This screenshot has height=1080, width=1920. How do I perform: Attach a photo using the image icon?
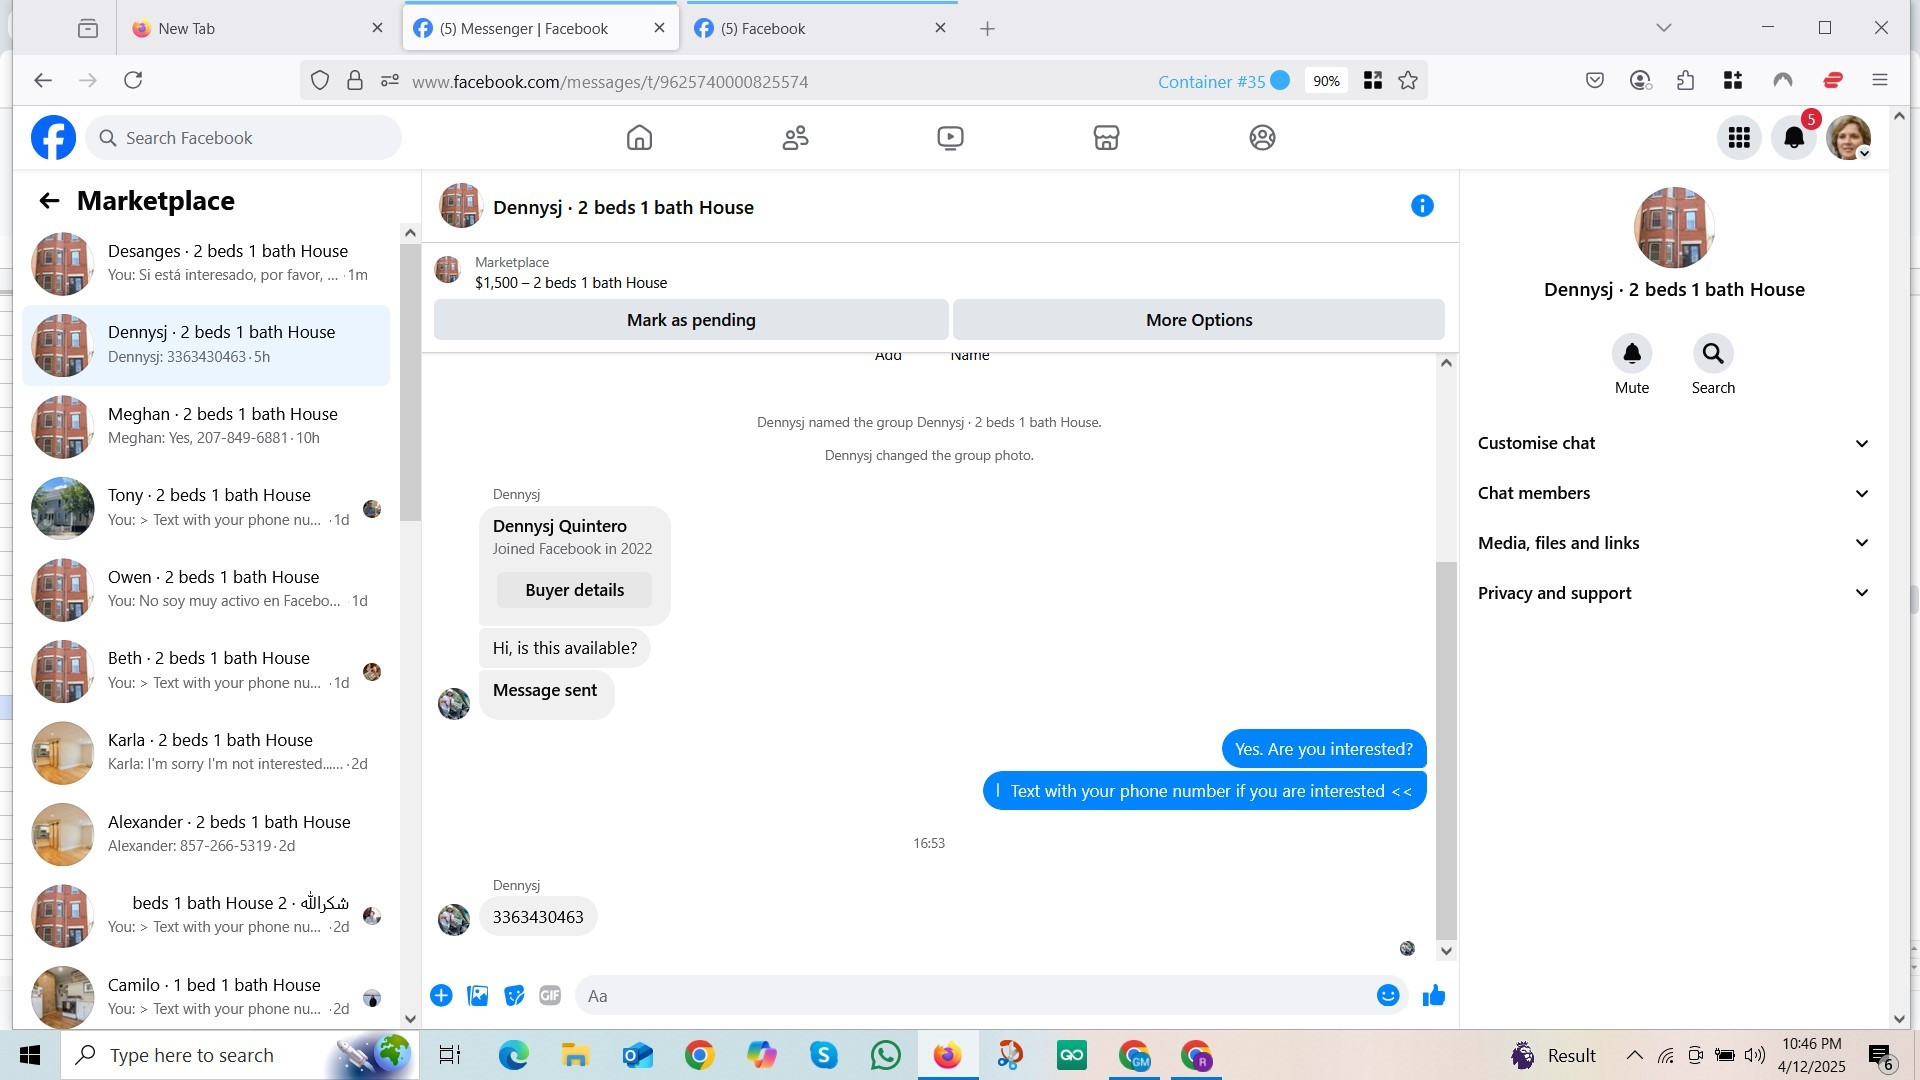(478, 996)
